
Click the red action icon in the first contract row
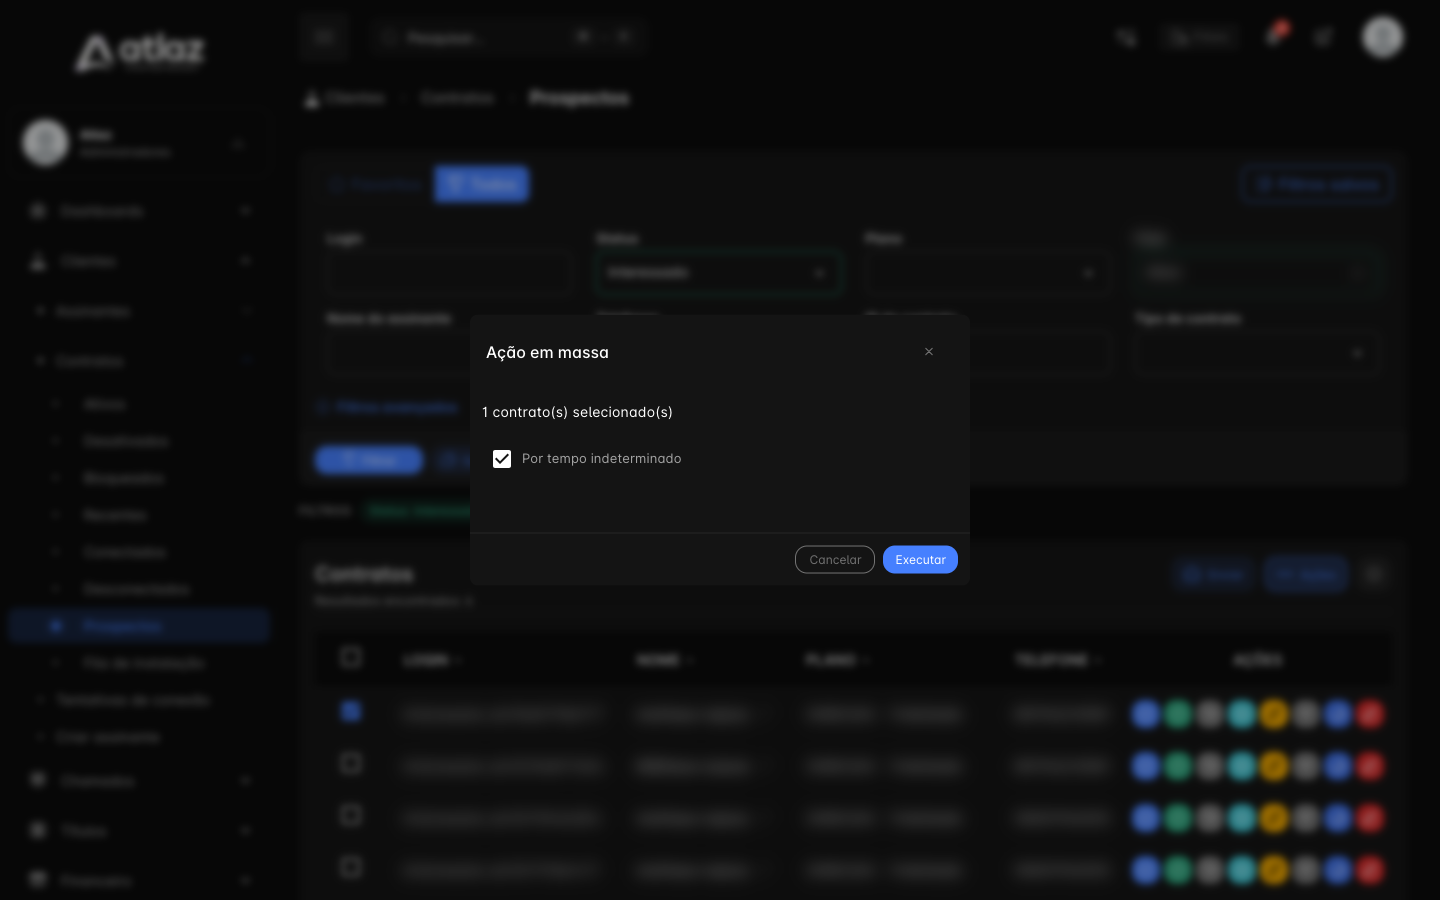1370,714
